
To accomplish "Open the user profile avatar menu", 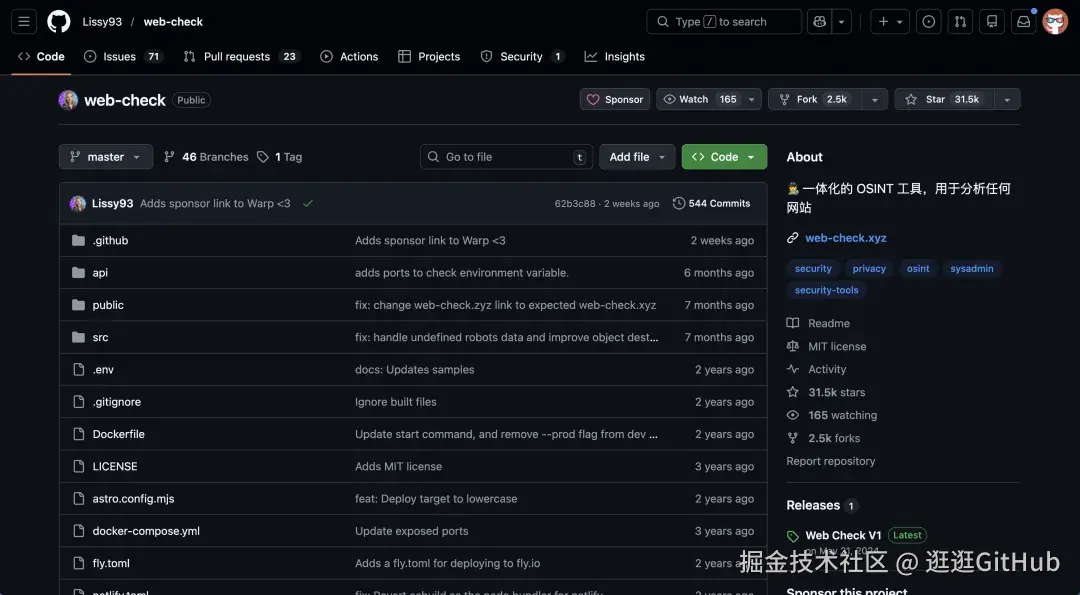I will pyautogui.click(x=1055, y=22).
